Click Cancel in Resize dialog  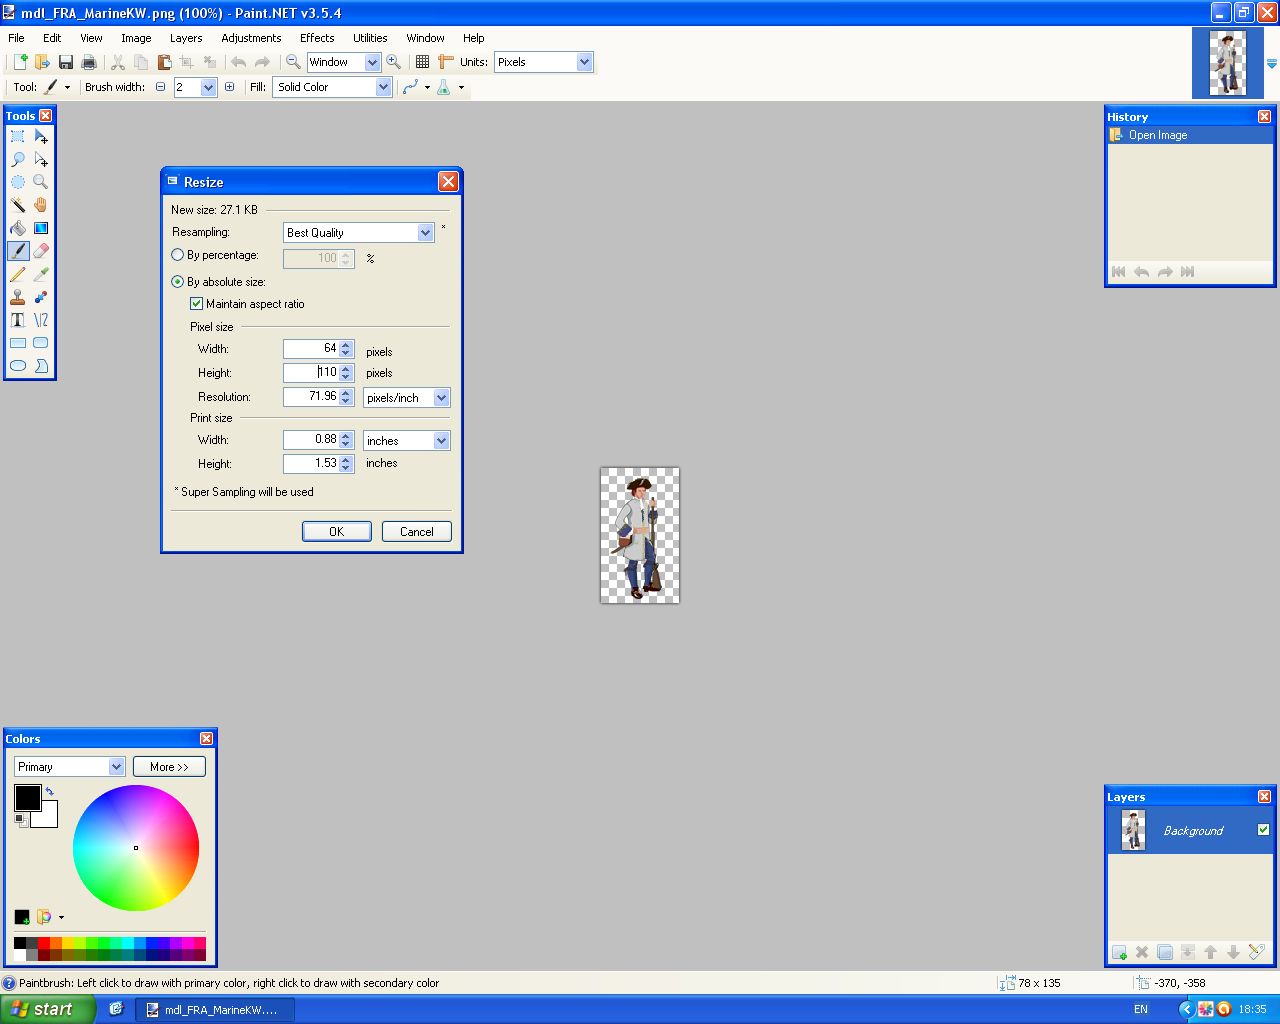point(416,532)
